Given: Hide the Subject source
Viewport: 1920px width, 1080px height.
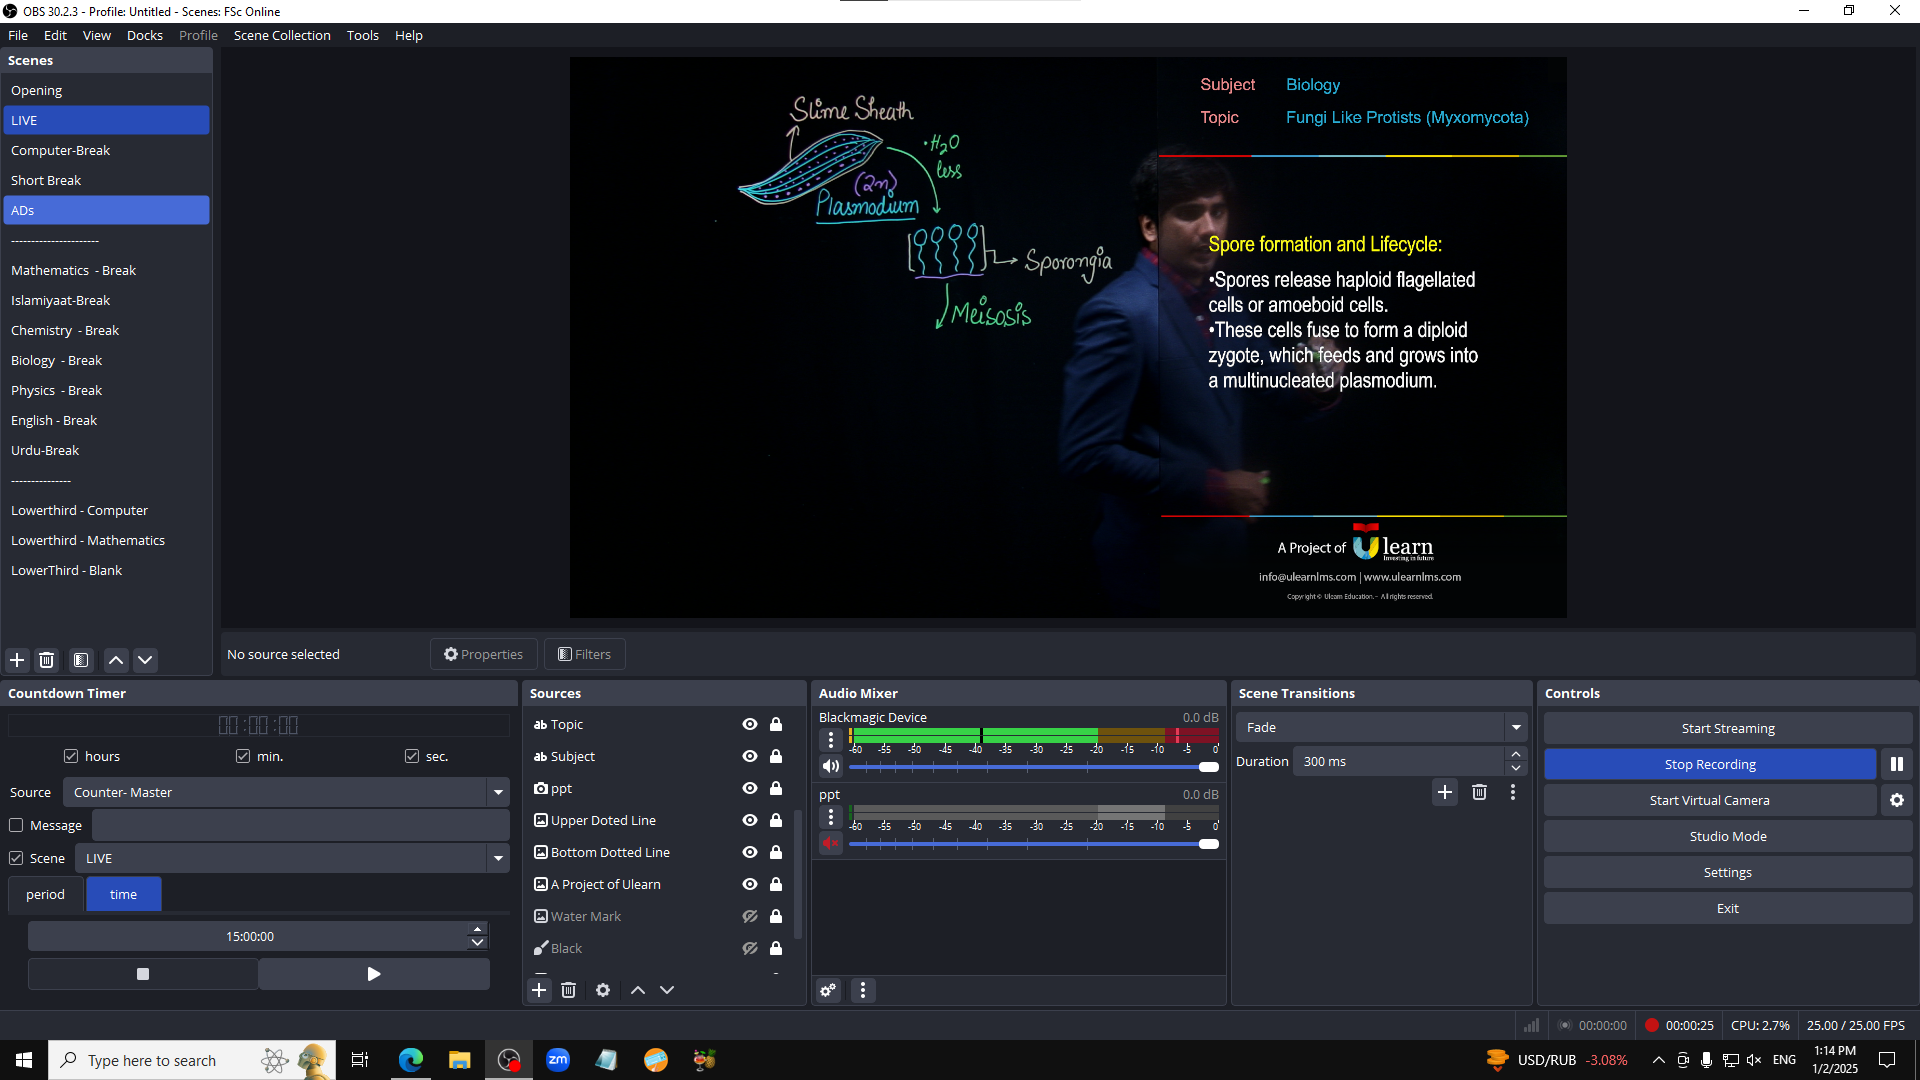Looking at the screenshot, I should pos(750,756).
